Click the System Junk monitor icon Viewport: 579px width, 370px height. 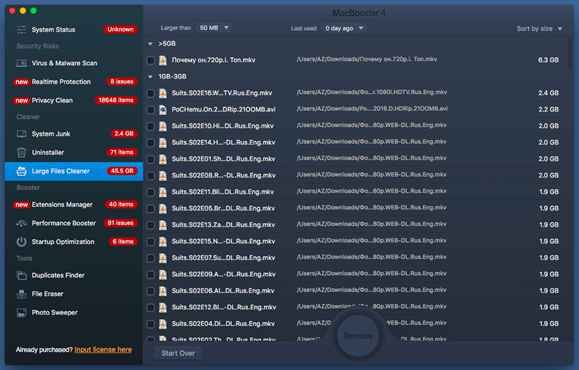[21, 134]
